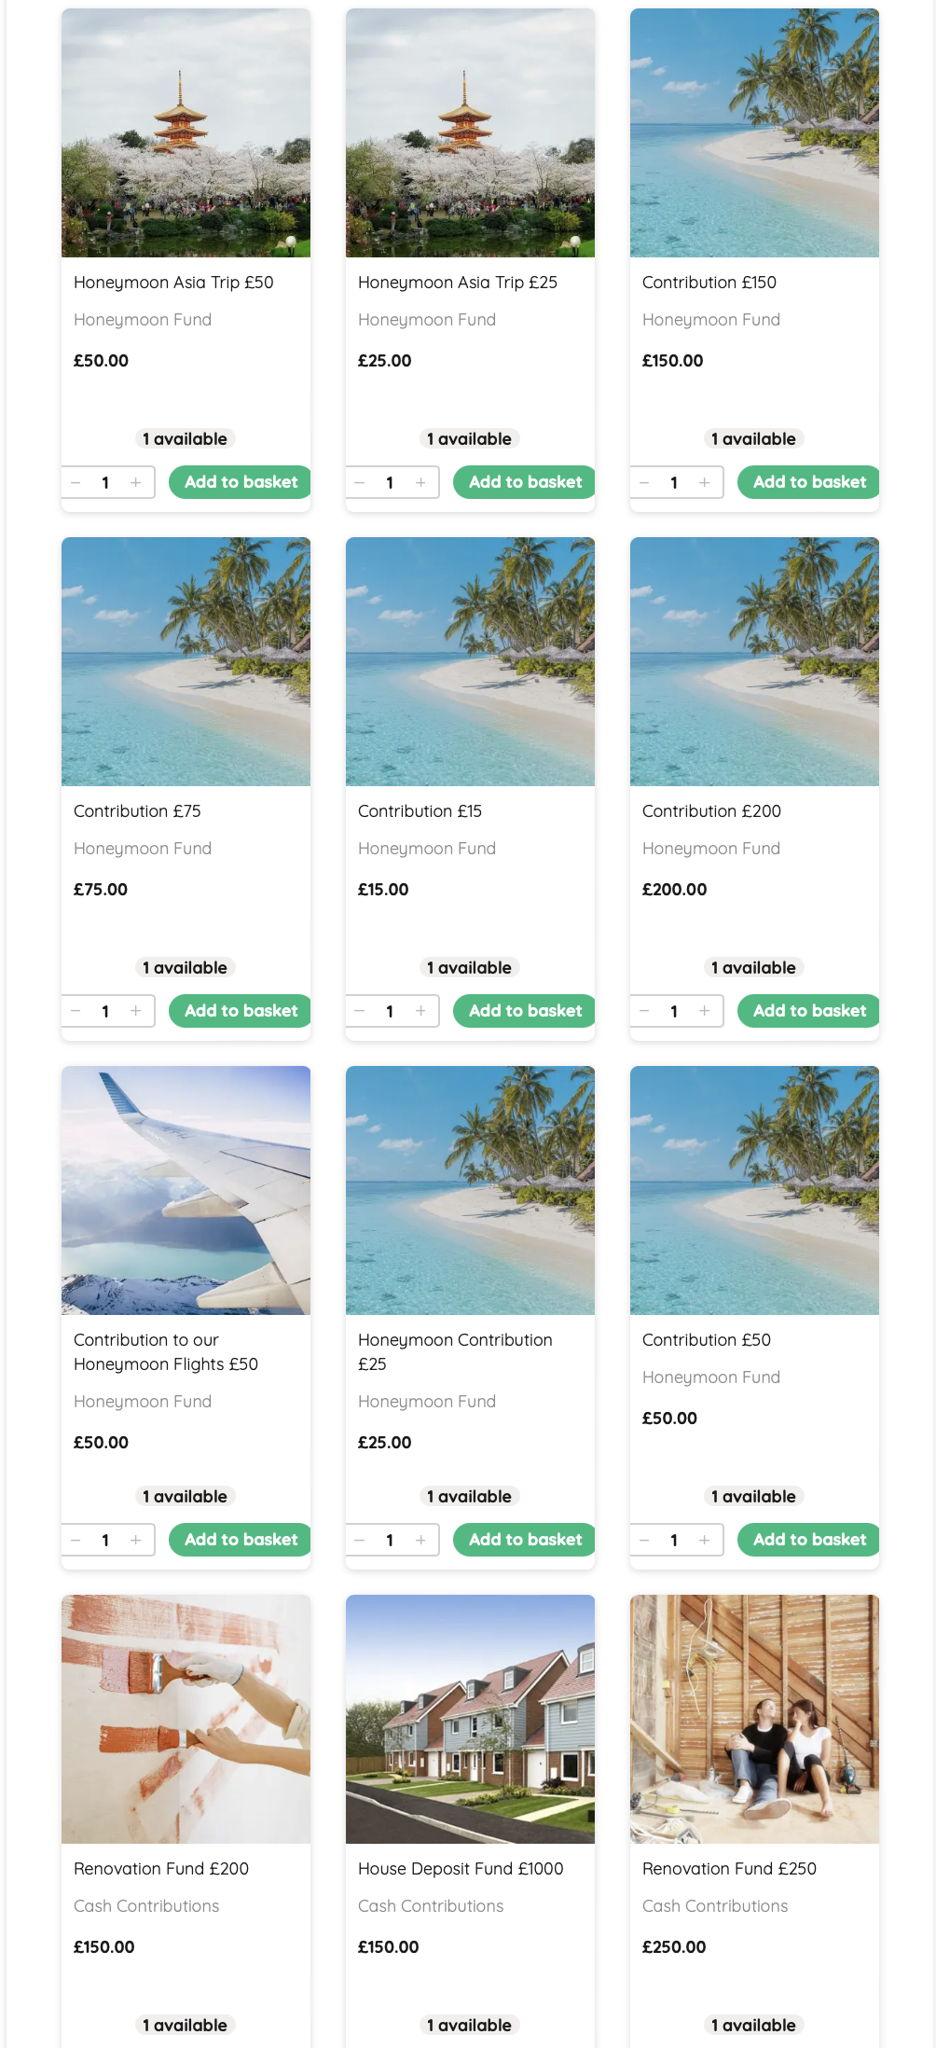The height and width of the screenshot is (2048, 936).
Task: Click plus icon for Contribution £150
Action: coord(704,482)
